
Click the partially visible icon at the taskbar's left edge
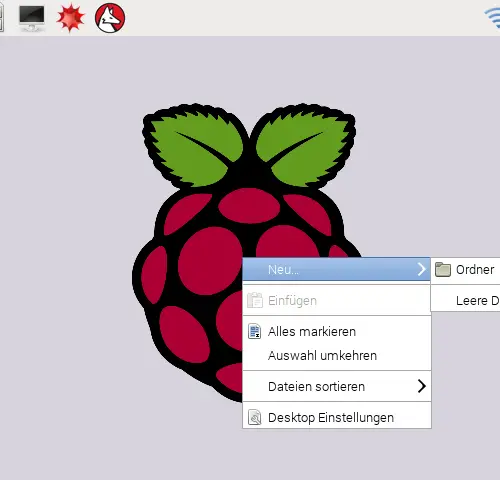2,18
